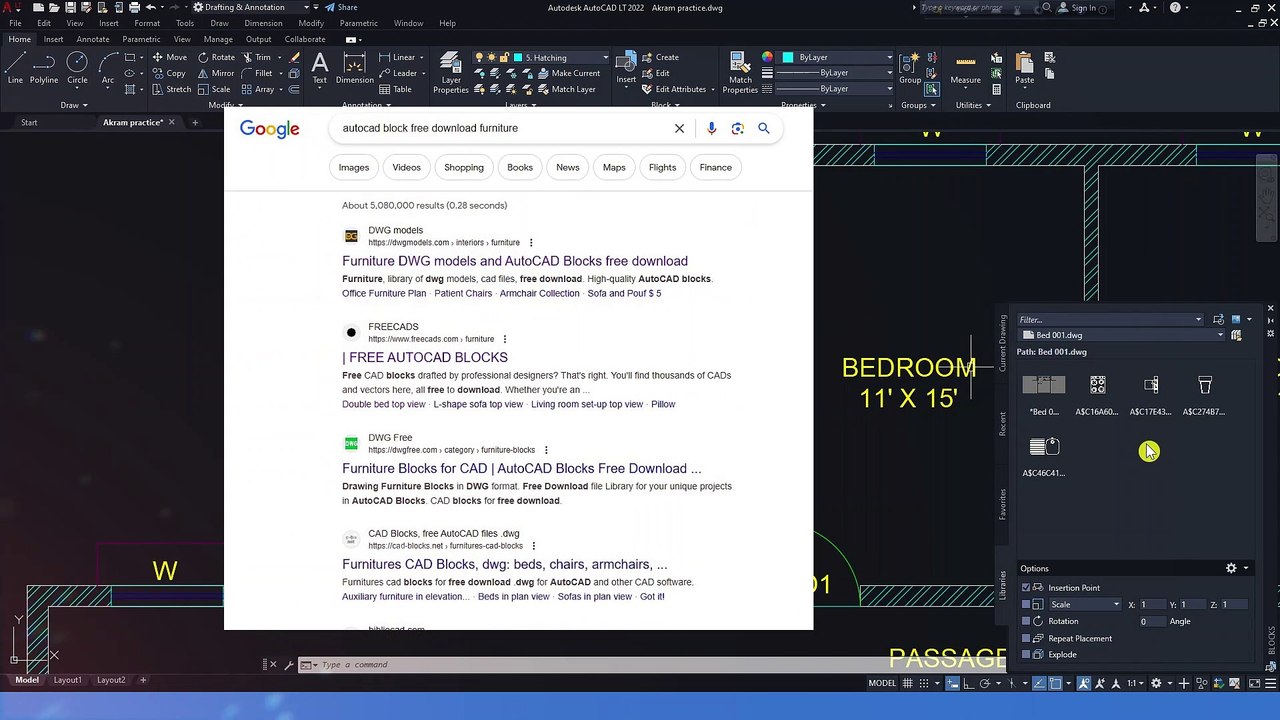Select the Circle tool
Screen dimensions: 1280x720
77,68
